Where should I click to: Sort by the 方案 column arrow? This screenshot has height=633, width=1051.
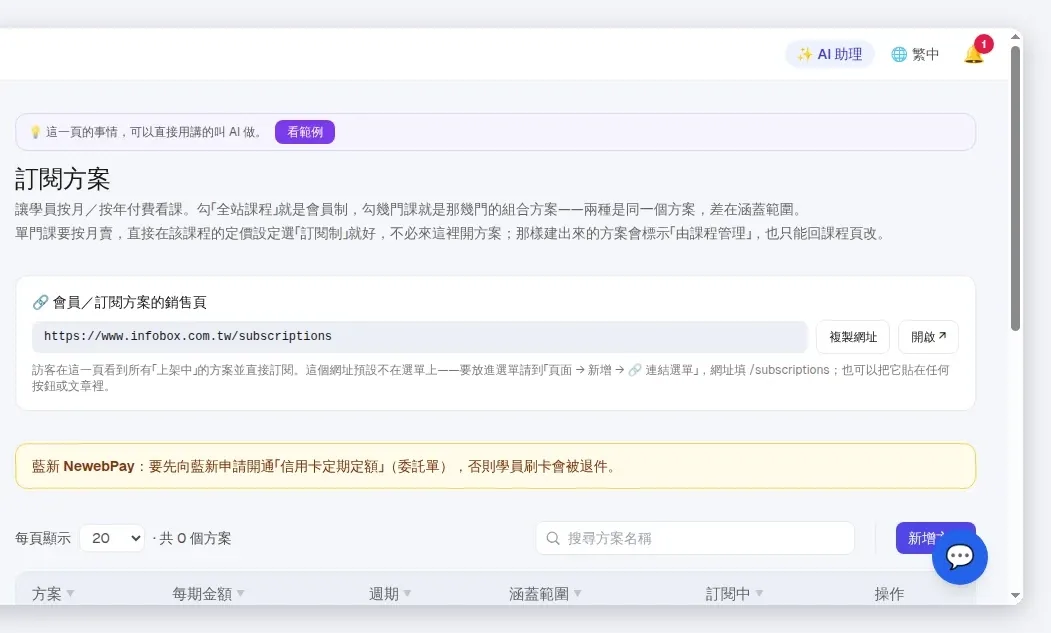(70, 594)
